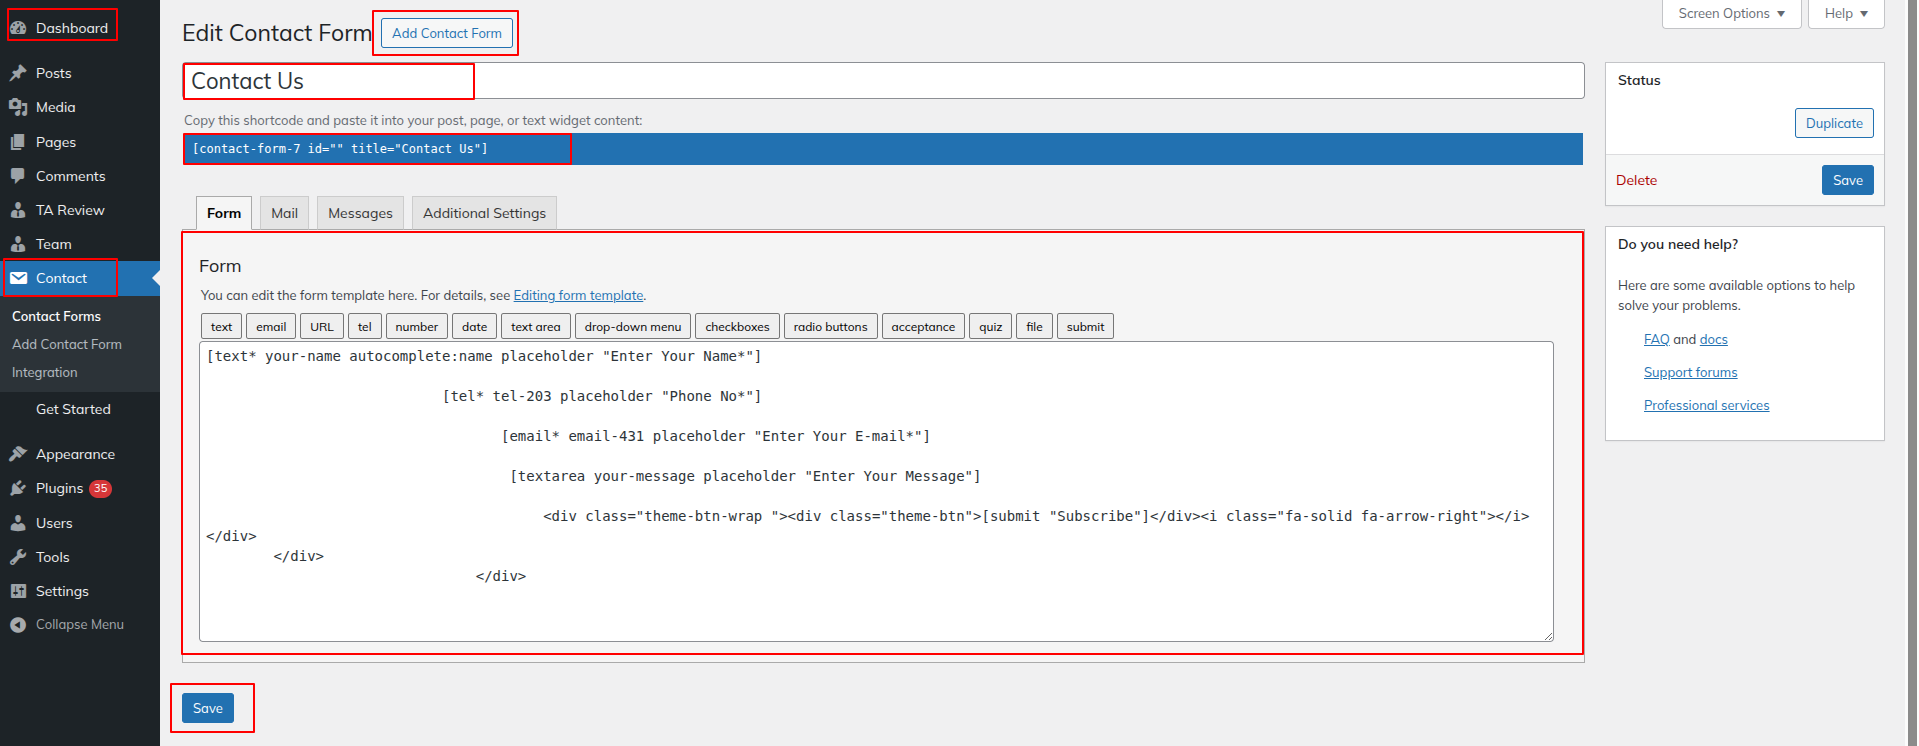Click the Pages icon in sidebar
This screenshot has width=1919, height=746.
(x=18, y=142)
